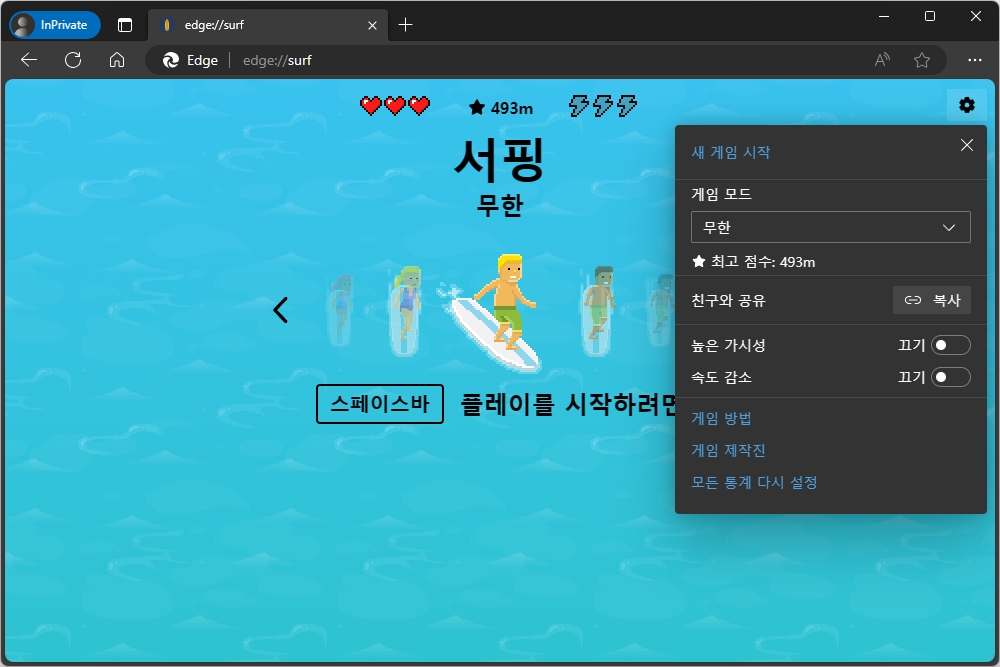Open the 게임 제작진 link
Screen dimensions: 1000x667
(728, 450)
